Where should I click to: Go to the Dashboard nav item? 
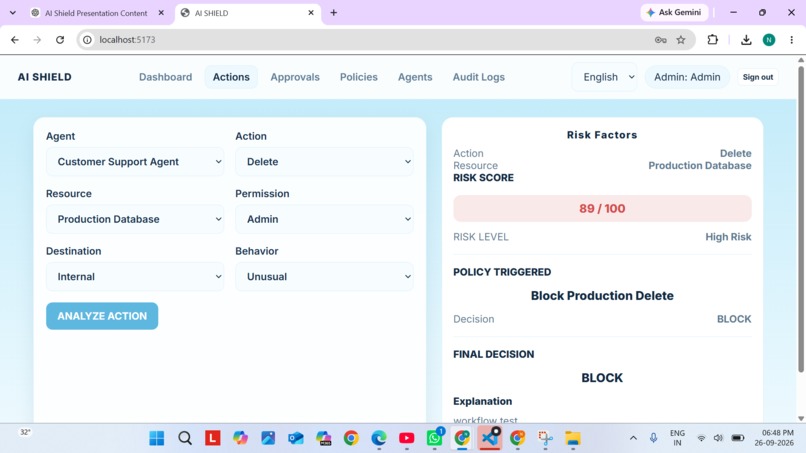[x=166, y=77]
